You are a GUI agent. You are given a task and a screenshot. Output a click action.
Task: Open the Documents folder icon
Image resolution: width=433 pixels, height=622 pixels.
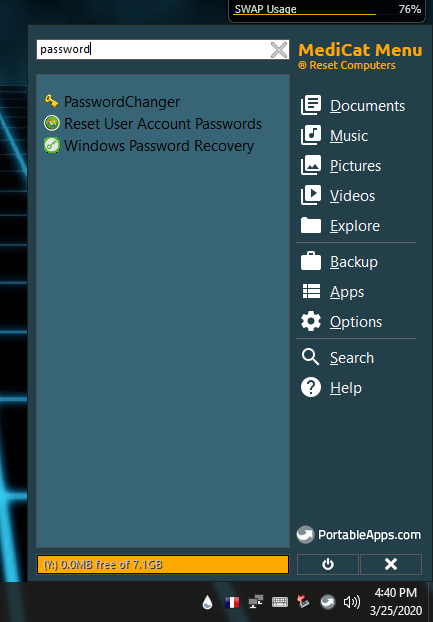coord(311,106)
